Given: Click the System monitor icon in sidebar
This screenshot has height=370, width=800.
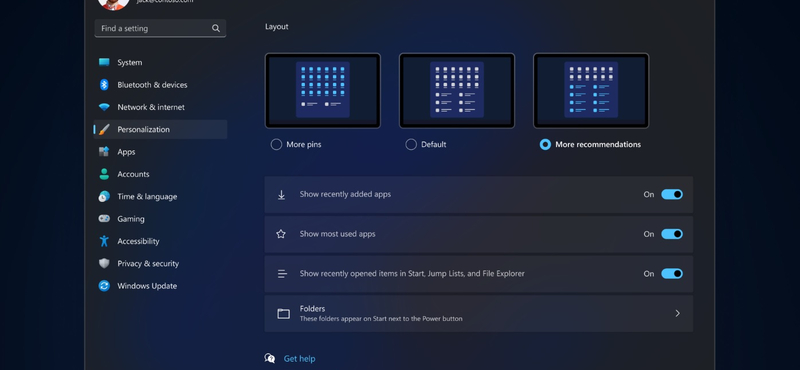Looking at the screenshot, I should (x=104, y=62).
